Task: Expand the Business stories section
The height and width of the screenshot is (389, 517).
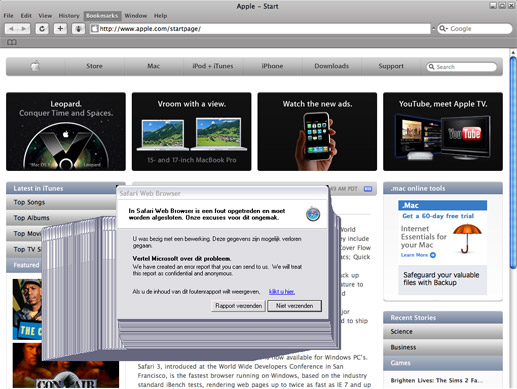Action: click(443, 347)
